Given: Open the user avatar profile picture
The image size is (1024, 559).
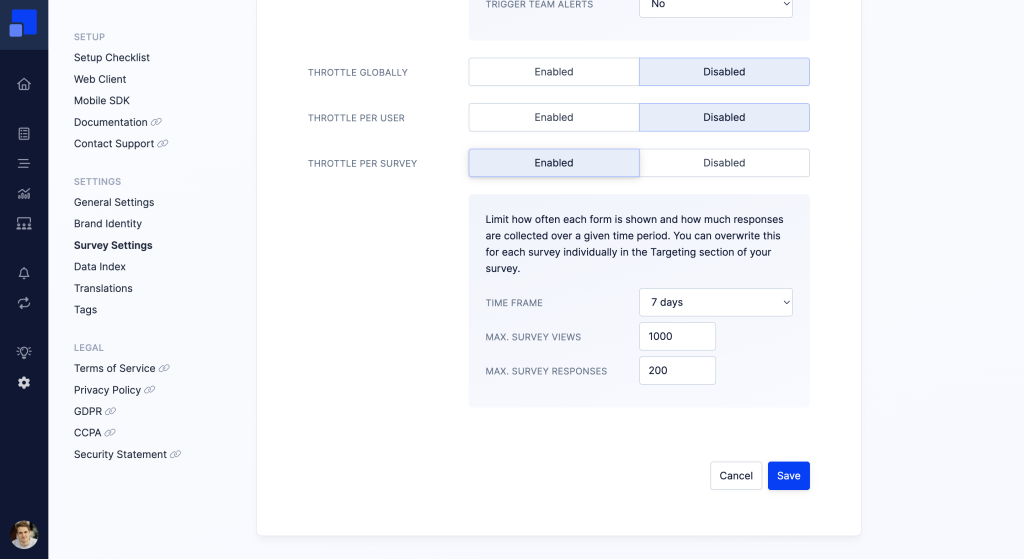Looking at the screenshot, I should 24,535.
